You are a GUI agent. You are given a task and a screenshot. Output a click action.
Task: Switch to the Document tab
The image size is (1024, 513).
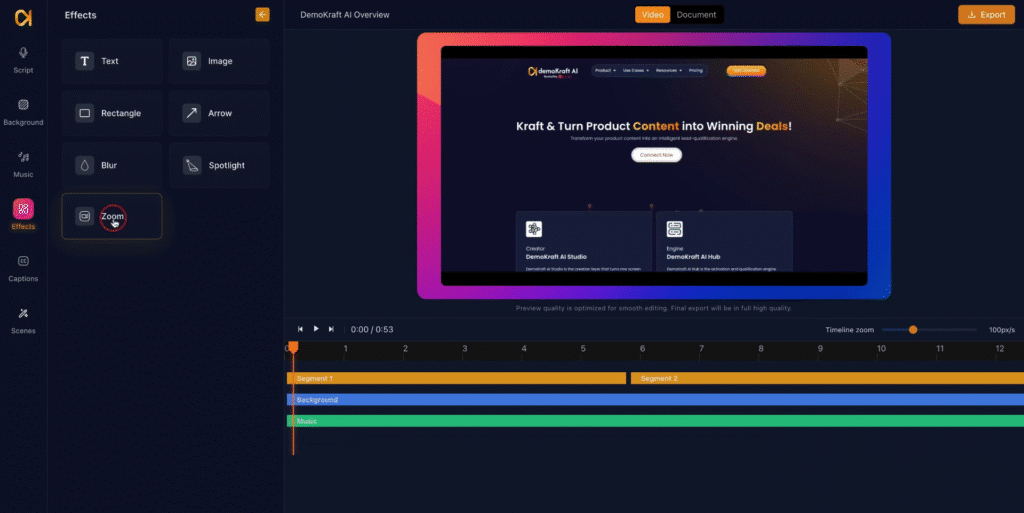point(696,15)
